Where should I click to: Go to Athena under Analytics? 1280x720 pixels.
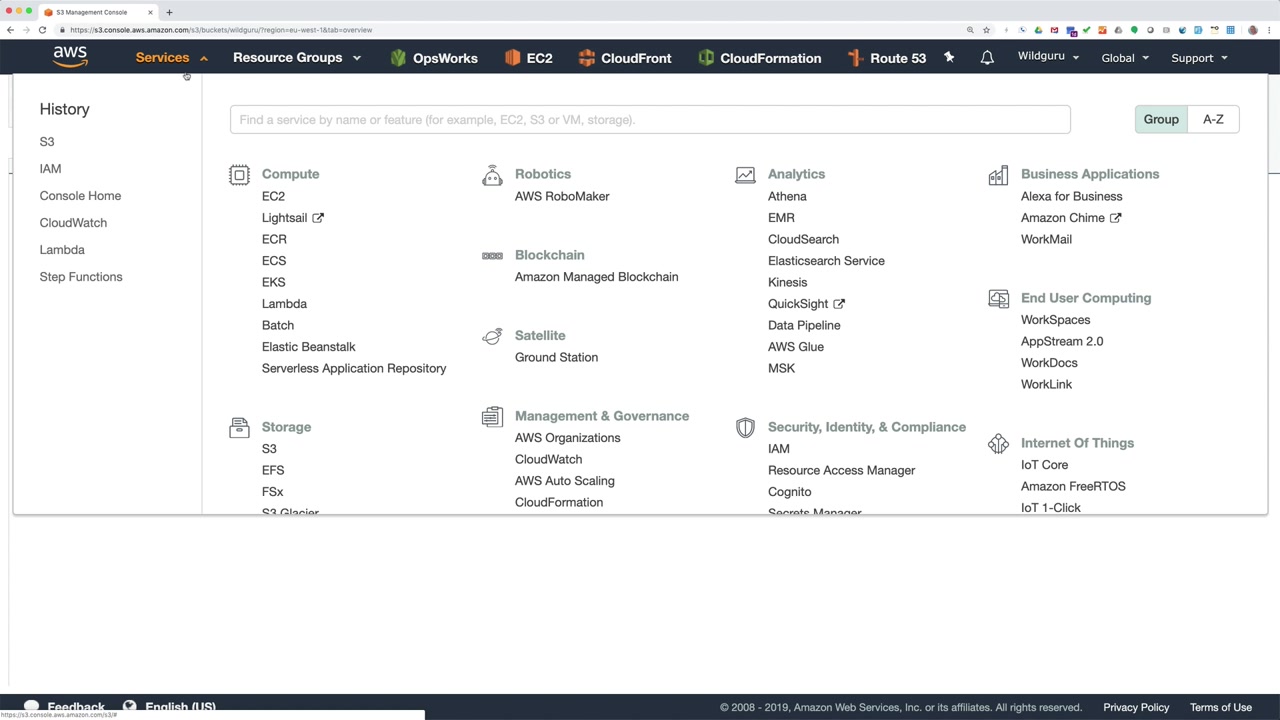tap(787, 196)
